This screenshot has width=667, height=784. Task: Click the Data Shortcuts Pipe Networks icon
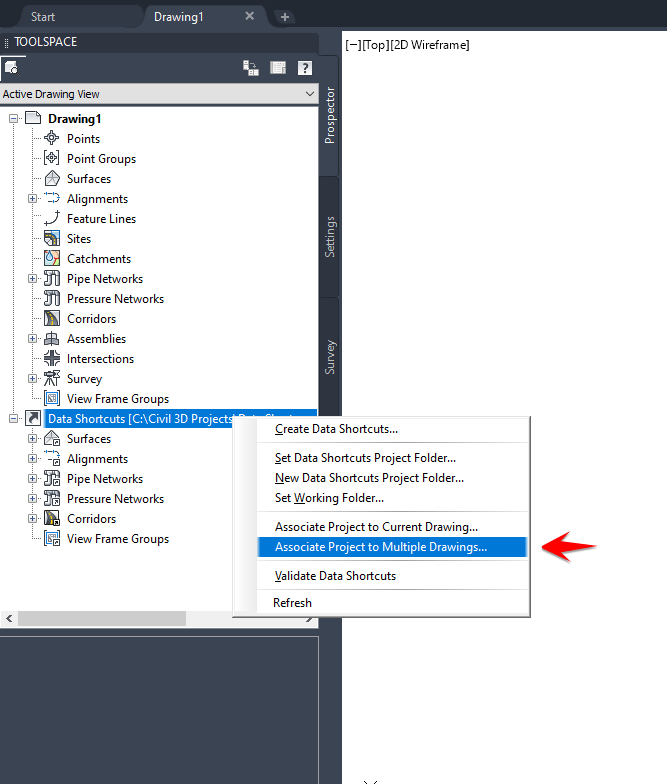tap(52, 478)
